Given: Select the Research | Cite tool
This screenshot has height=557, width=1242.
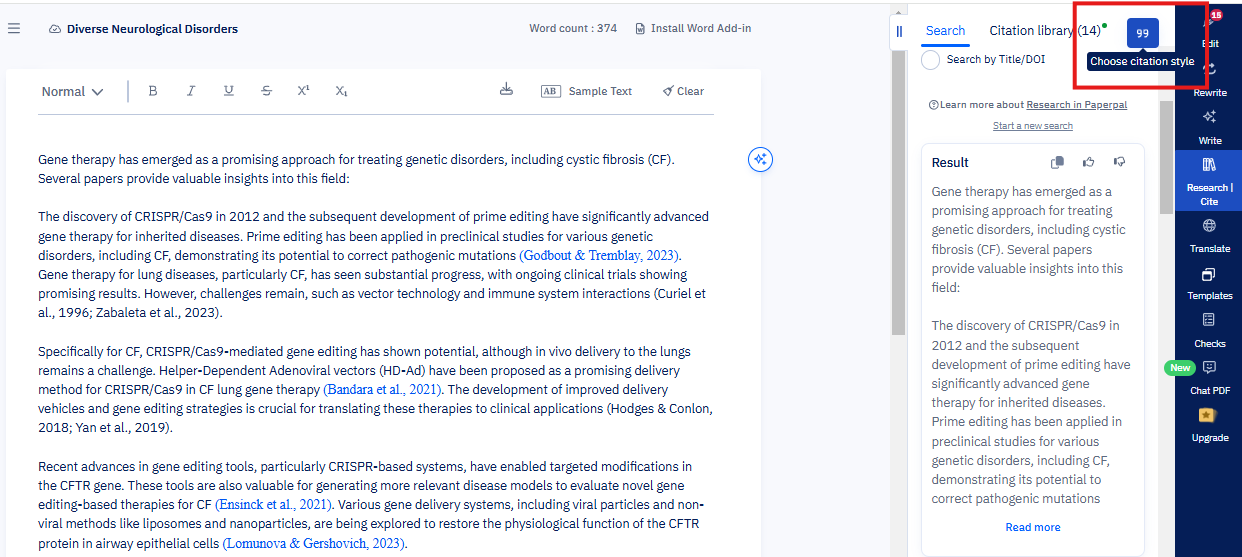Looking at the screenshot, I should (x=1209, y=180).
